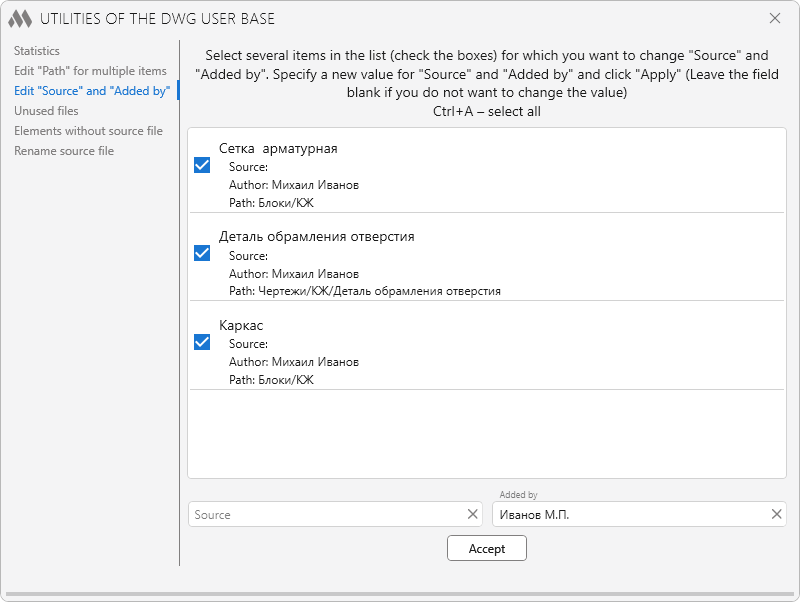Click Path: Блоки/КЖ under Сетка арматурная
The image size is (800, 602).
271,203
